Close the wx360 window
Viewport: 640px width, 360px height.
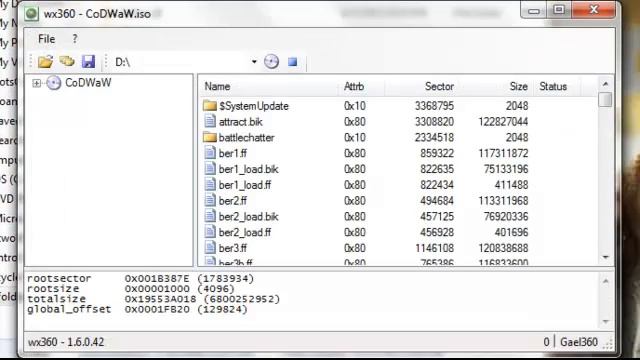(593, 10)
